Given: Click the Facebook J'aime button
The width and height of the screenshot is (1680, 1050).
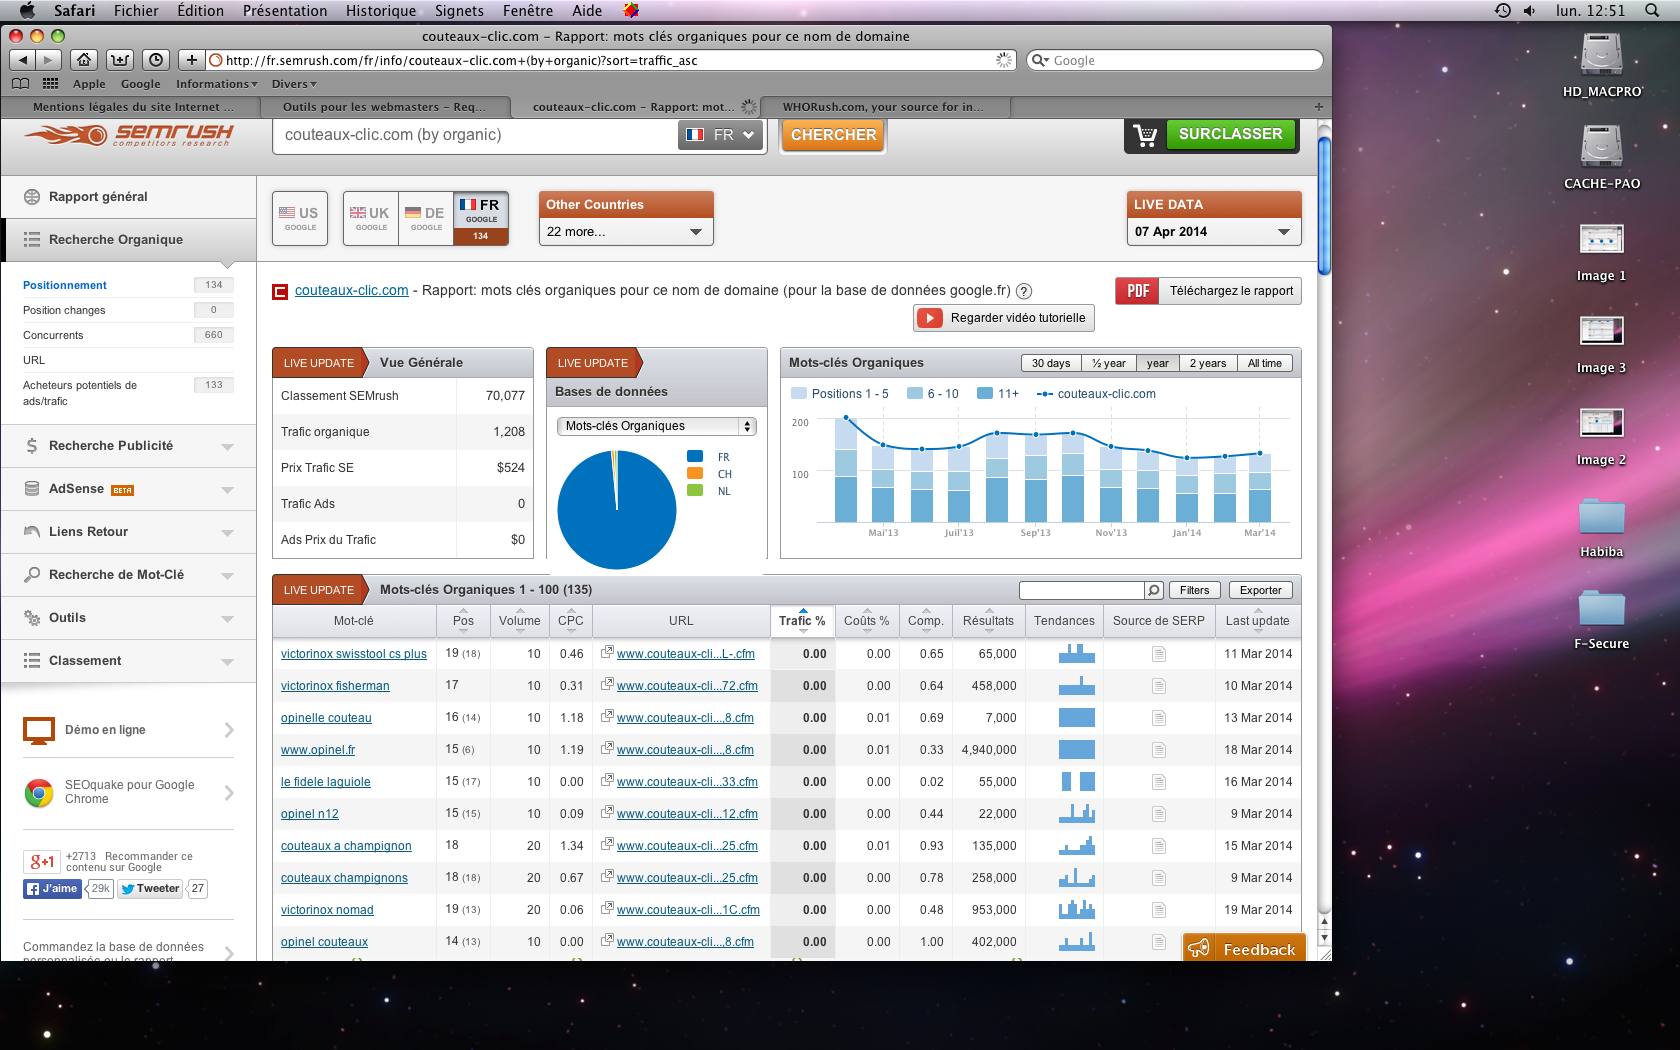Looking at the screenshot, I should pos(52,888).
